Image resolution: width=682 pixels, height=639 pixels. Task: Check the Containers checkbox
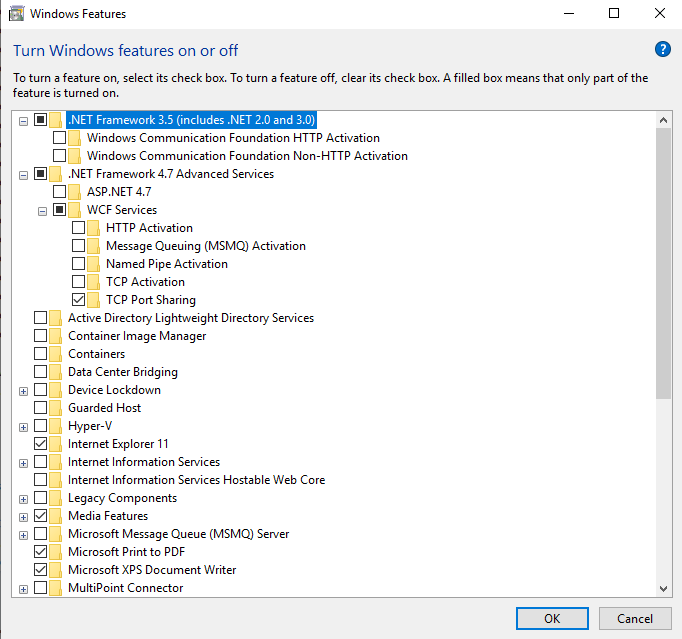click(40, 353)
